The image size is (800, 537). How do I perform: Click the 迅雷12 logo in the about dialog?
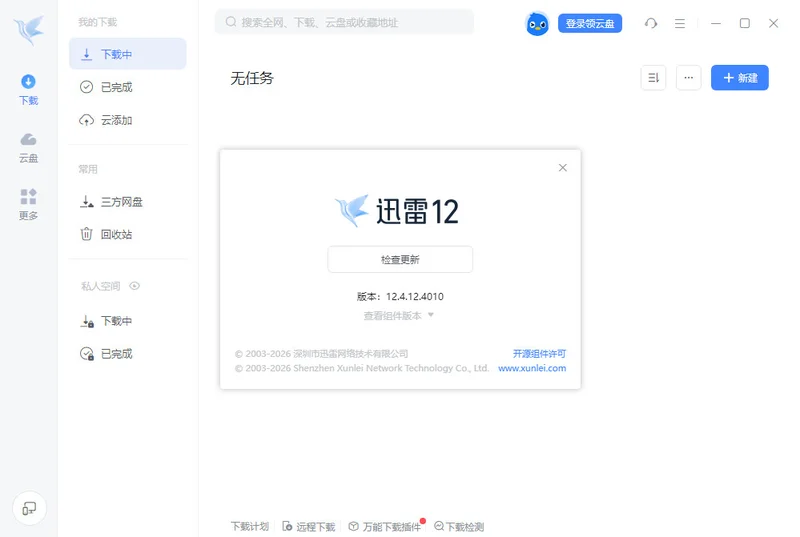click(397, 211)
